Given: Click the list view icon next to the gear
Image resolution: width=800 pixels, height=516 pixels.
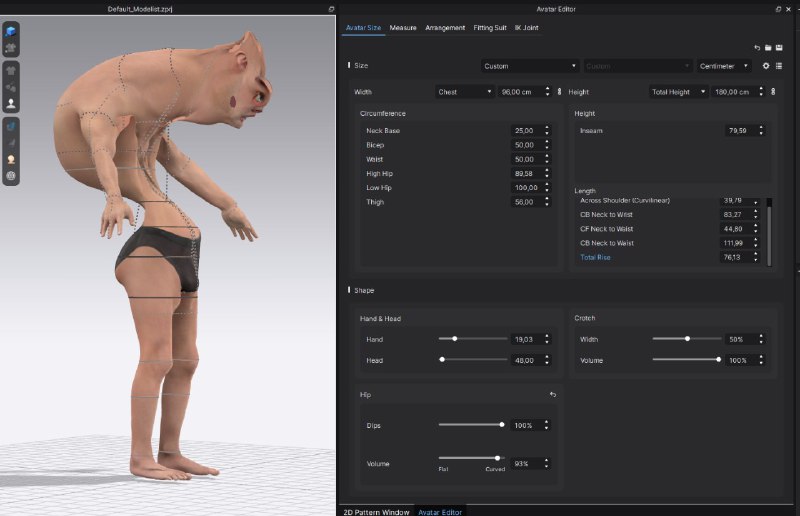Looking at the screenshot, I should click(779, 66).
